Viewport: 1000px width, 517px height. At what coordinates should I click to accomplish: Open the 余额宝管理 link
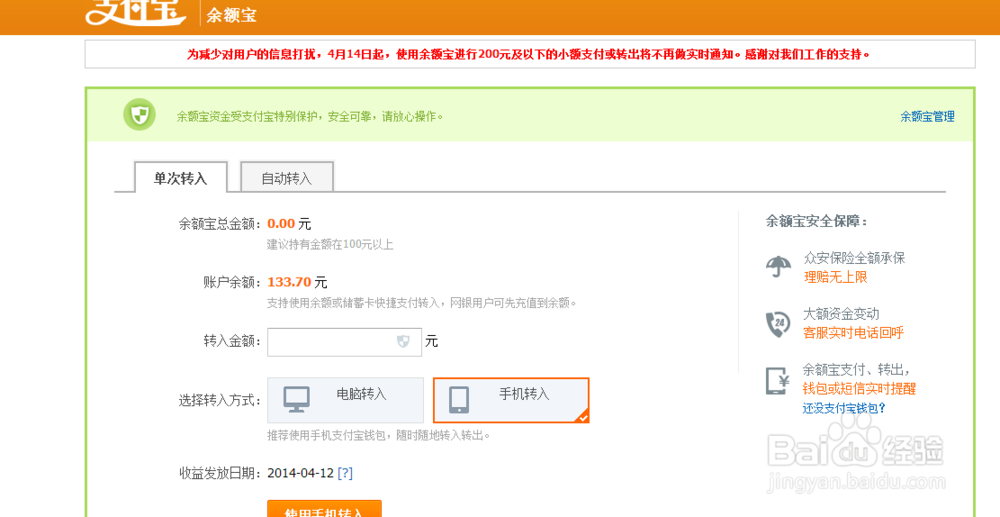(927, 116)
